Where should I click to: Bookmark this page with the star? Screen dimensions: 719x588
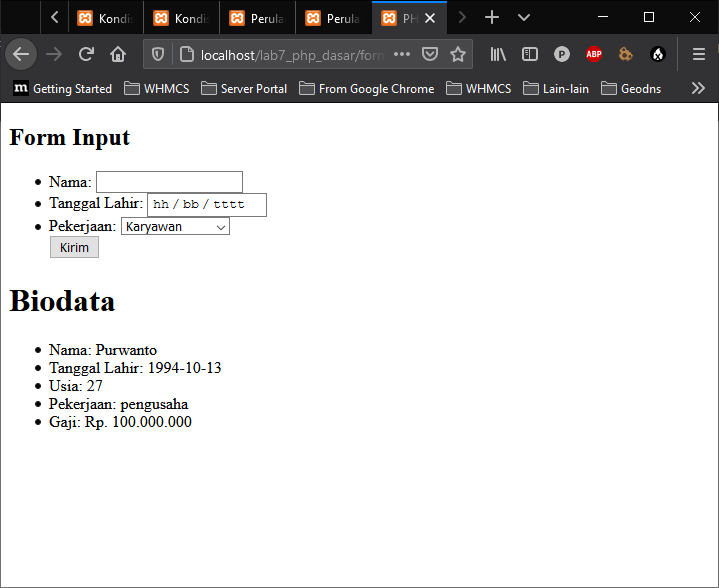click(x=458, y=55)
